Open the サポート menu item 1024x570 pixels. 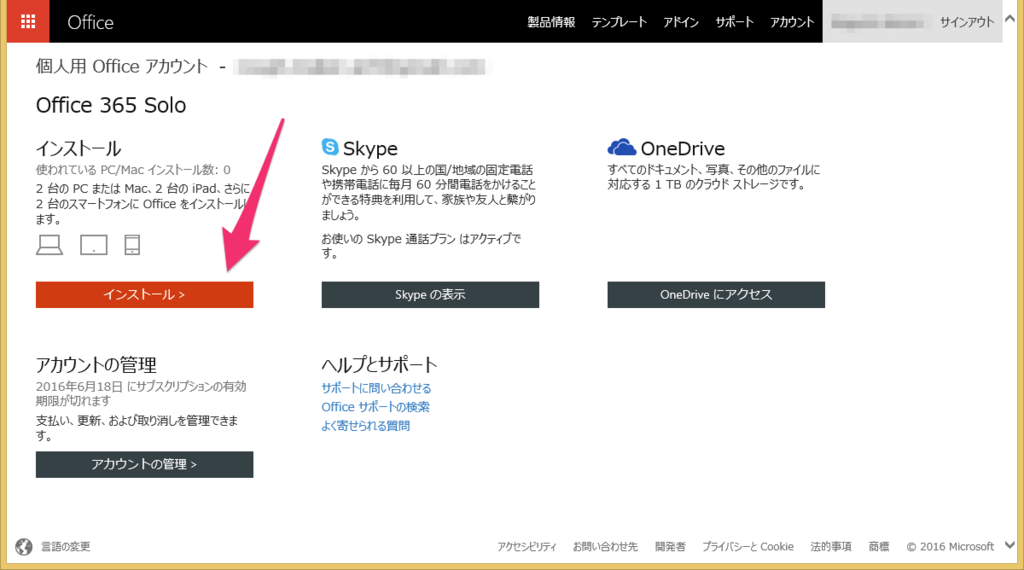734,22
